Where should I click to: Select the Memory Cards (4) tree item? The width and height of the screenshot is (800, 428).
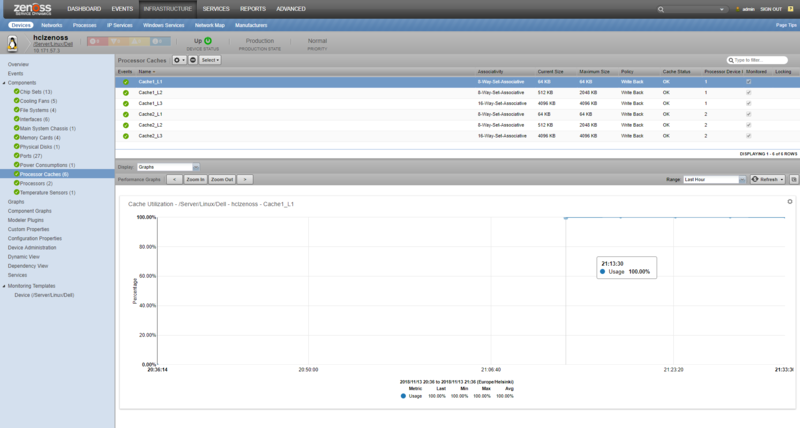(x=40, y=138)
